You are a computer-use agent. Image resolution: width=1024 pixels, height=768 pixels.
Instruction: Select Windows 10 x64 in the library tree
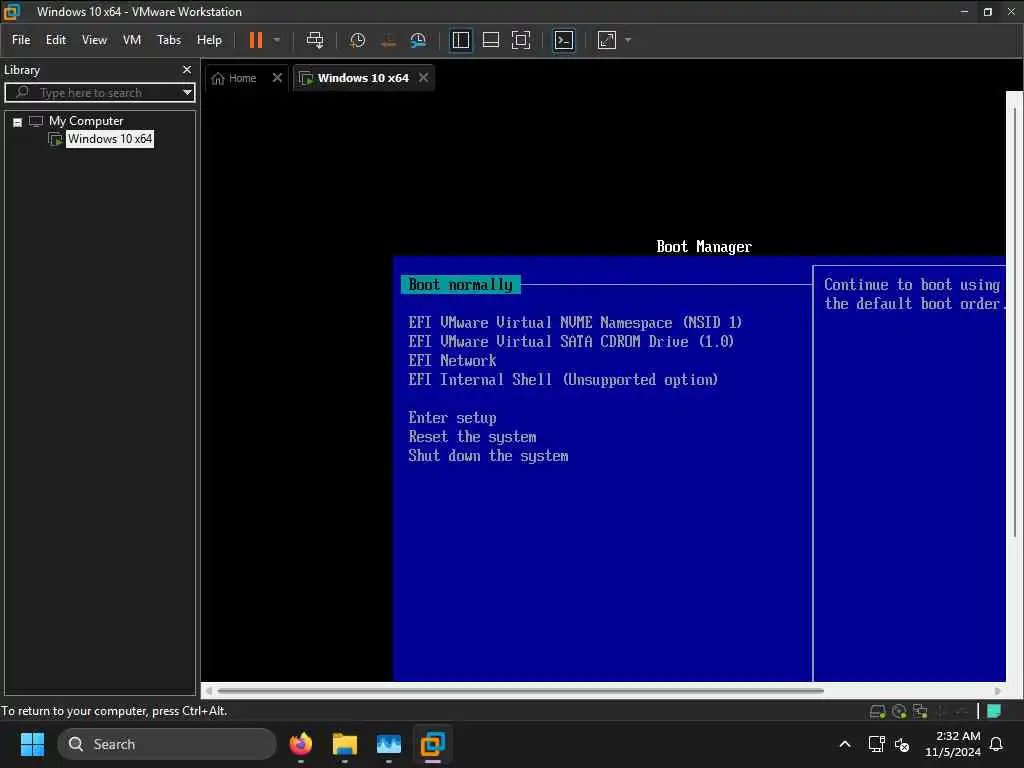[110, 139]
